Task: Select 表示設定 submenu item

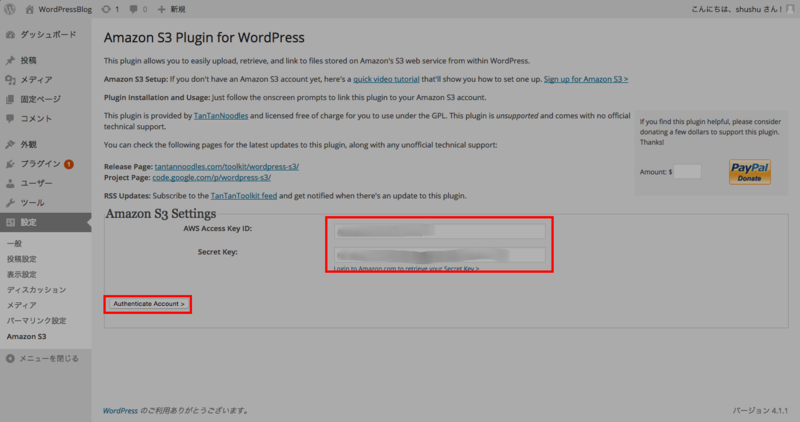Action: [21, 274]
